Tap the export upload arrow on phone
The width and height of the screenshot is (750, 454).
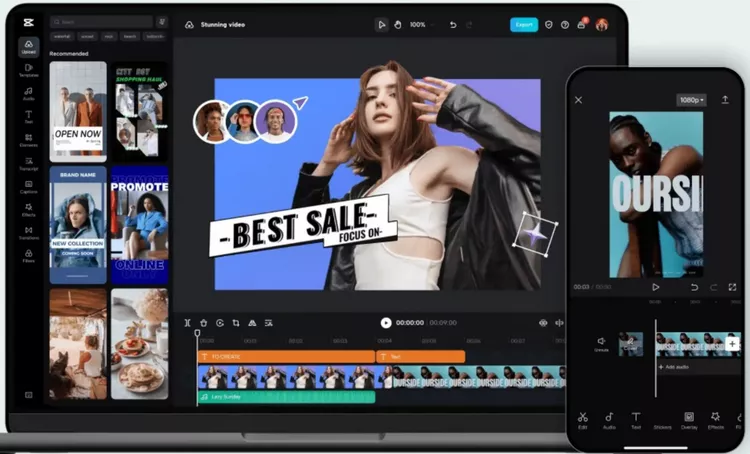coord(725,100)
